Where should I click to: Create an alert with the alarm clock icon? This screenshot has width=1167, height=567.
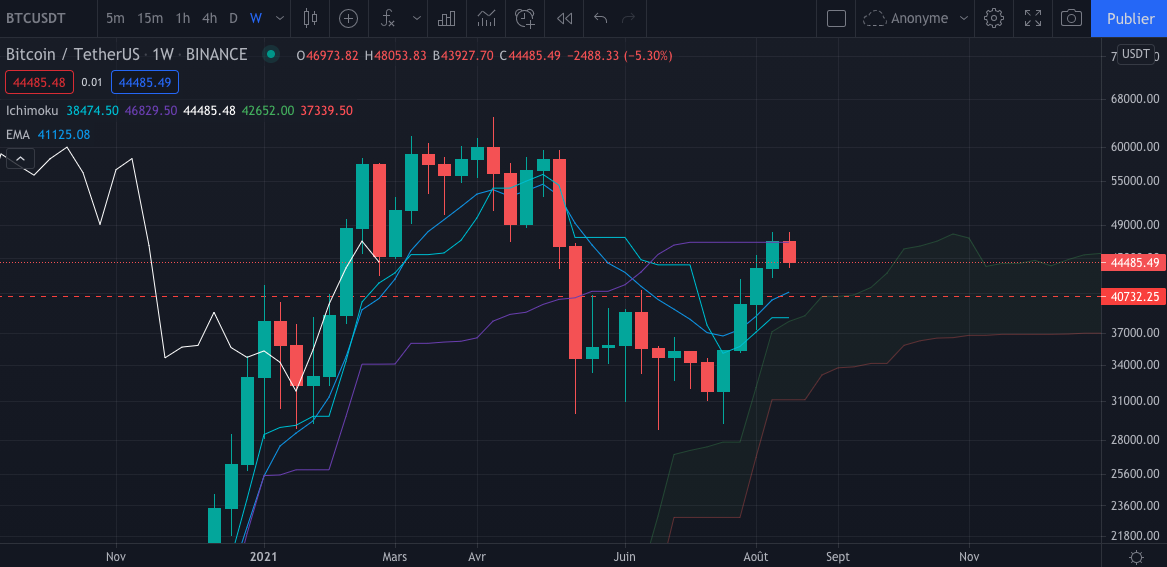pos(524,18)
